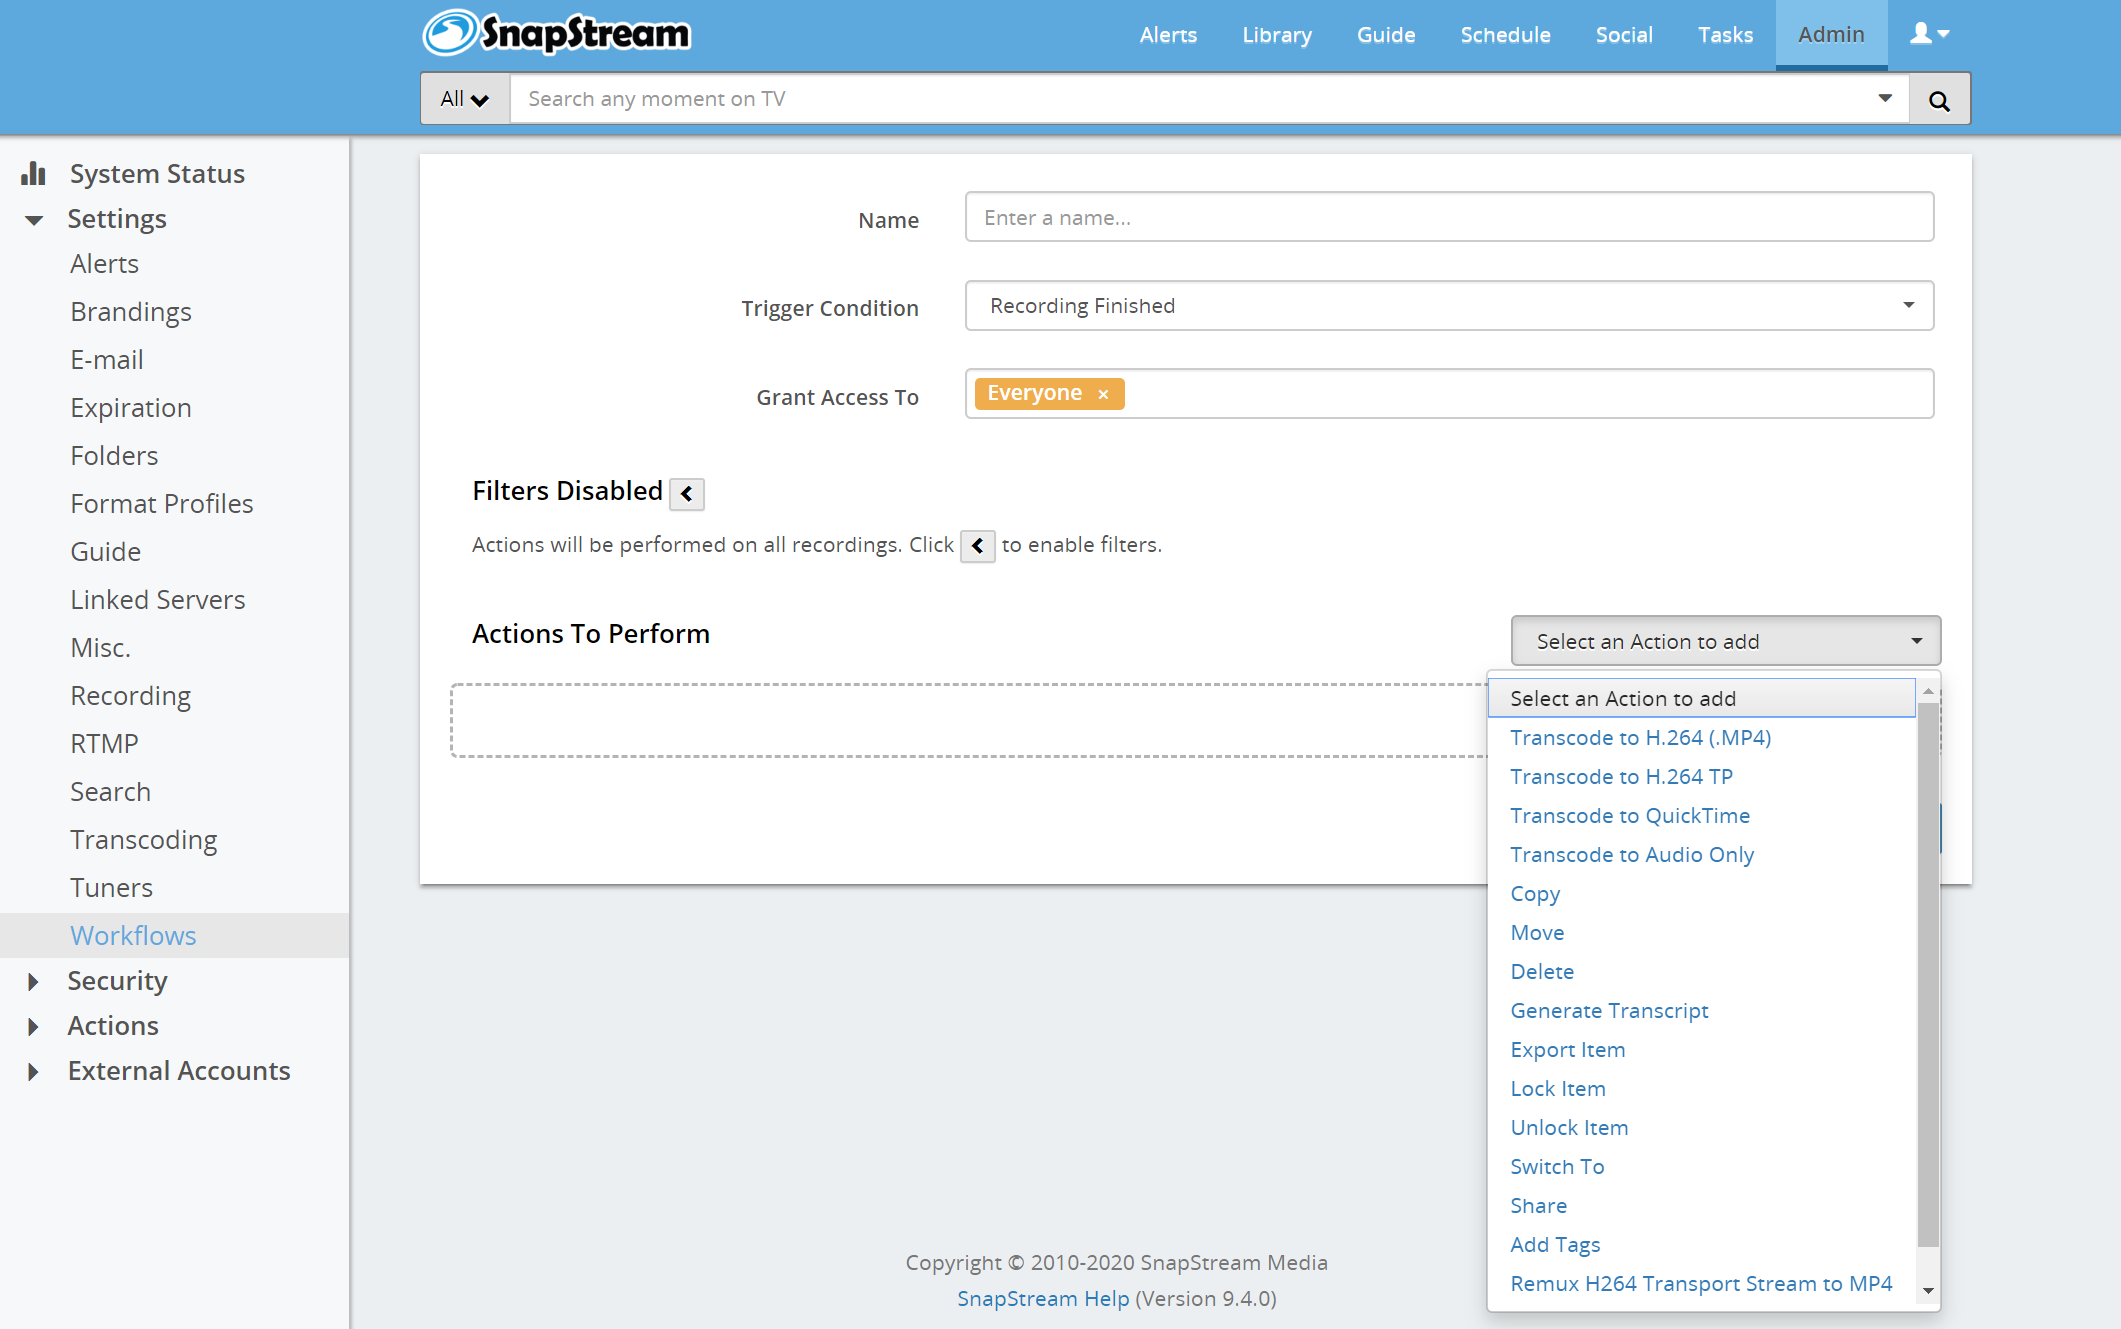This screenshot has height=1329, width=2121.
Task: Expand the Security section
Action: 34,982
